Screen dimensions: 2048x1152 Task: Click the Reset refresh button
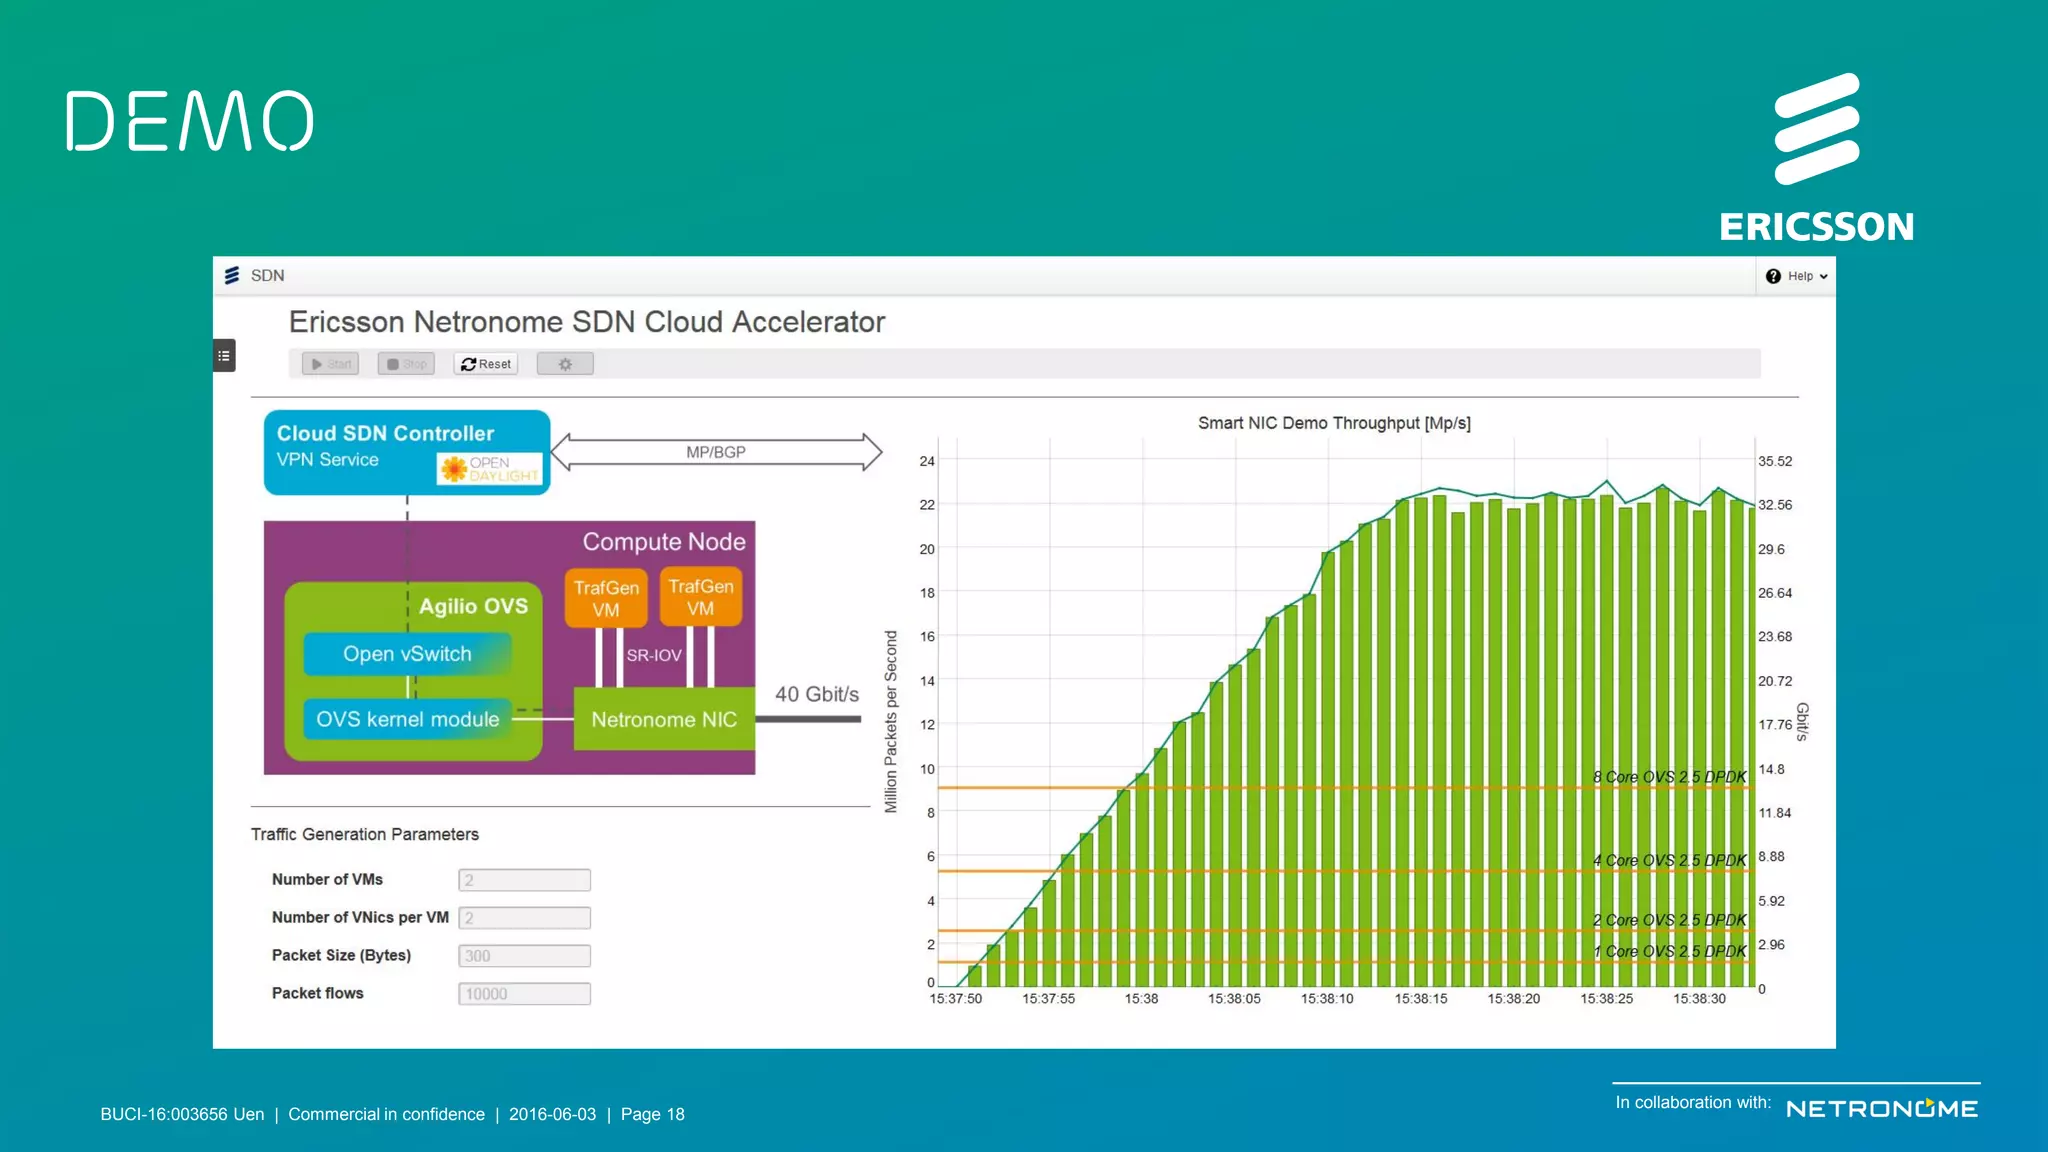click(x=486, y=364)
